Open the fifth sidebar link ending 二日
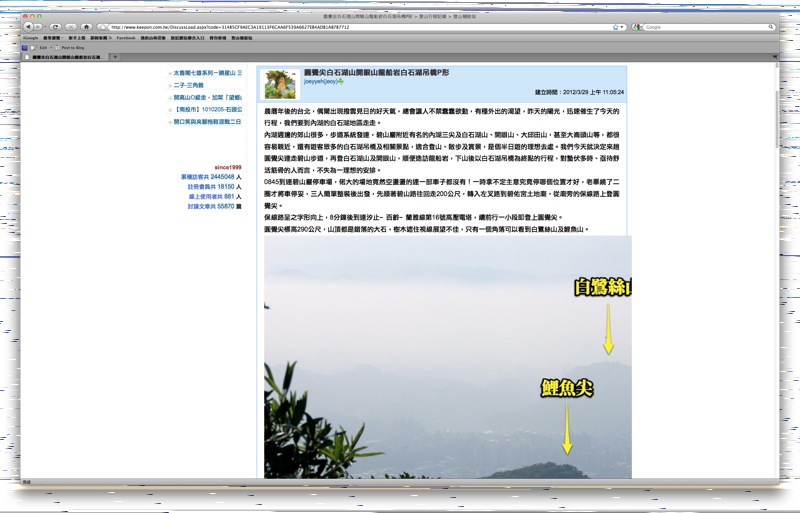800x513 pixels. (207, 122)
